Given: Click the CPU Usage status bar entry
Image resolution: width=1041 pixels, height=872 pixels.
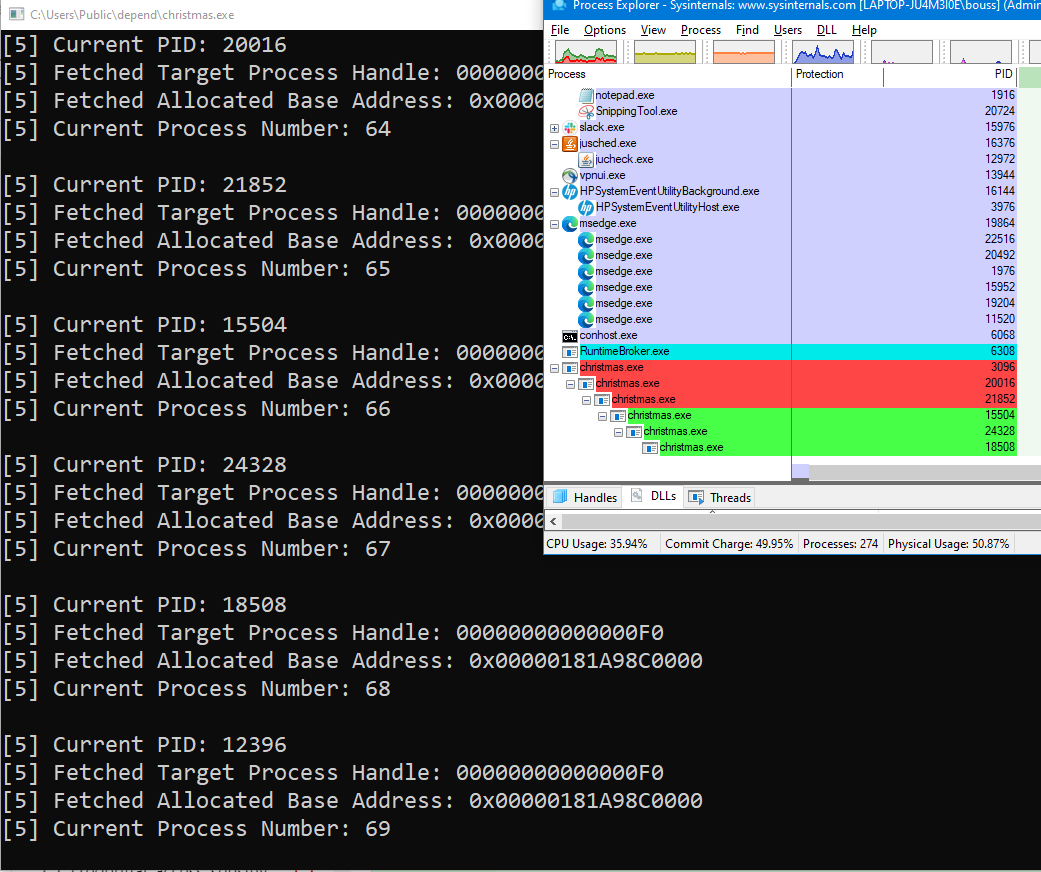Looking at the screenshot, I should pyautogui.click(x=596, y=544).
